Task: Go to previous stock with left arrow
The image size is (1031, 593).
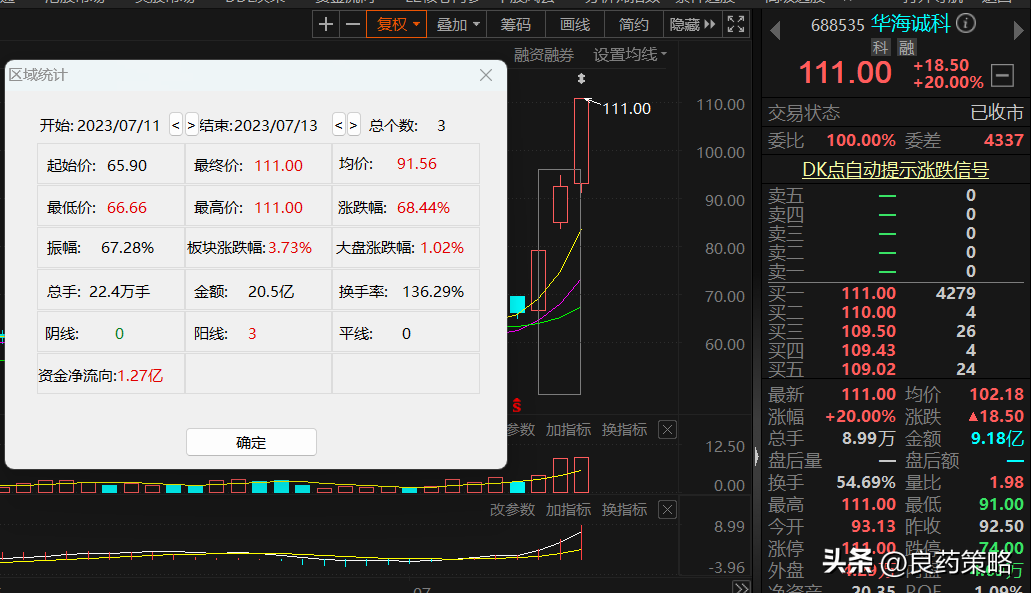Action: pyautogui.click(x=775, y=30)
